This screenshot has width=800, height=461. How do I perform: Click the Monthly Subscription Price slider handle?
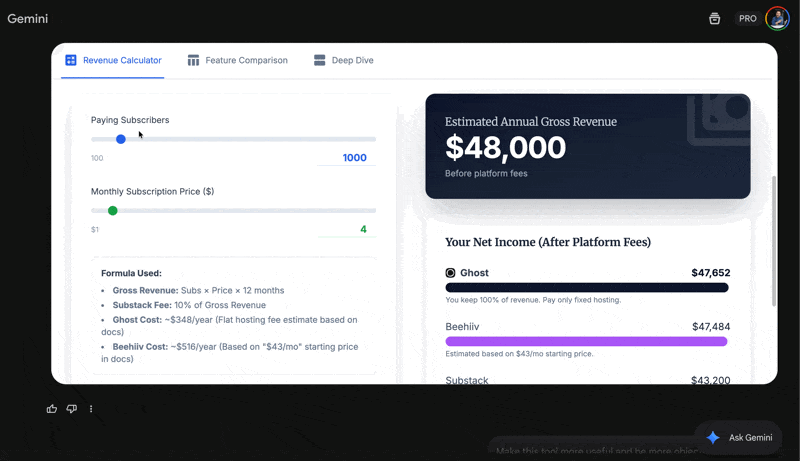pos(112,211)
